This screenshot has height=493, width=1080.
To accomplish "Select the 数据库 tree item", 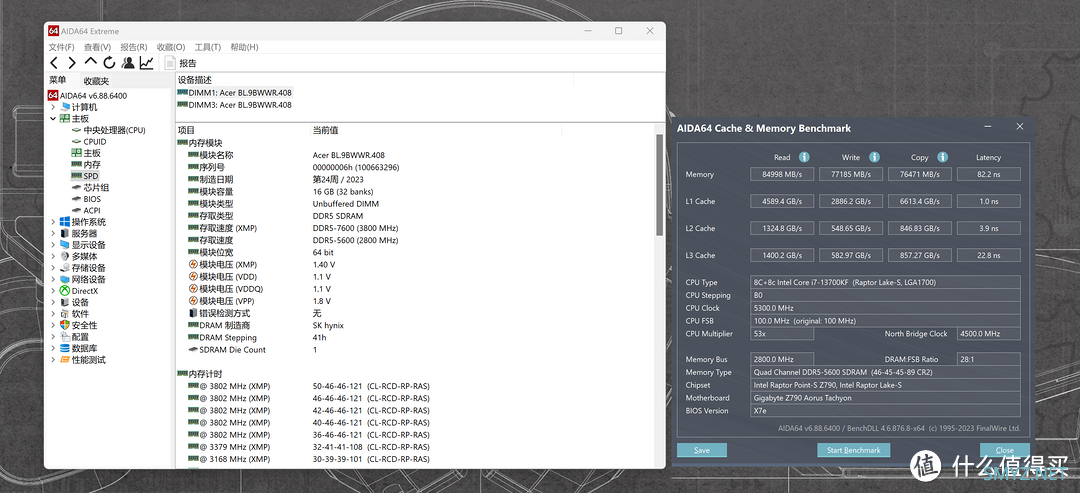I will (x=79, y=348).
